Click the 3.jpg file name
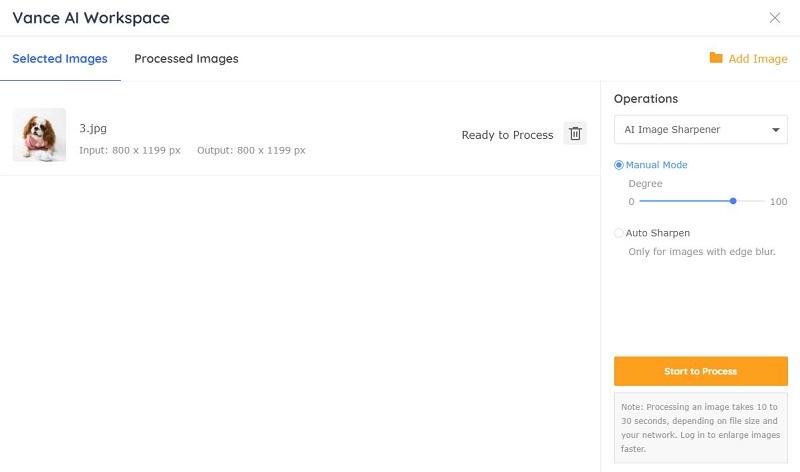The height and width of the screenshot is (472, 800). pyautogui.click(x=93, y=128)
